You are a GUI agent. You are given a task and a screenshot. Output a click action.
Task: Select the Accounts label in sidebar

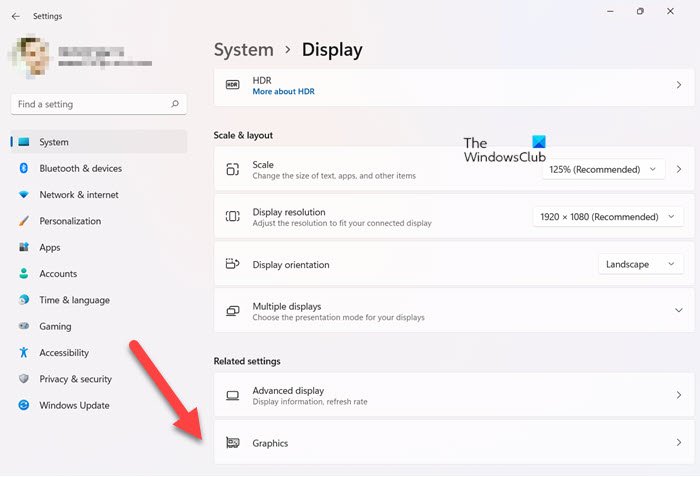pyautogui.click(x=58, y=274)
